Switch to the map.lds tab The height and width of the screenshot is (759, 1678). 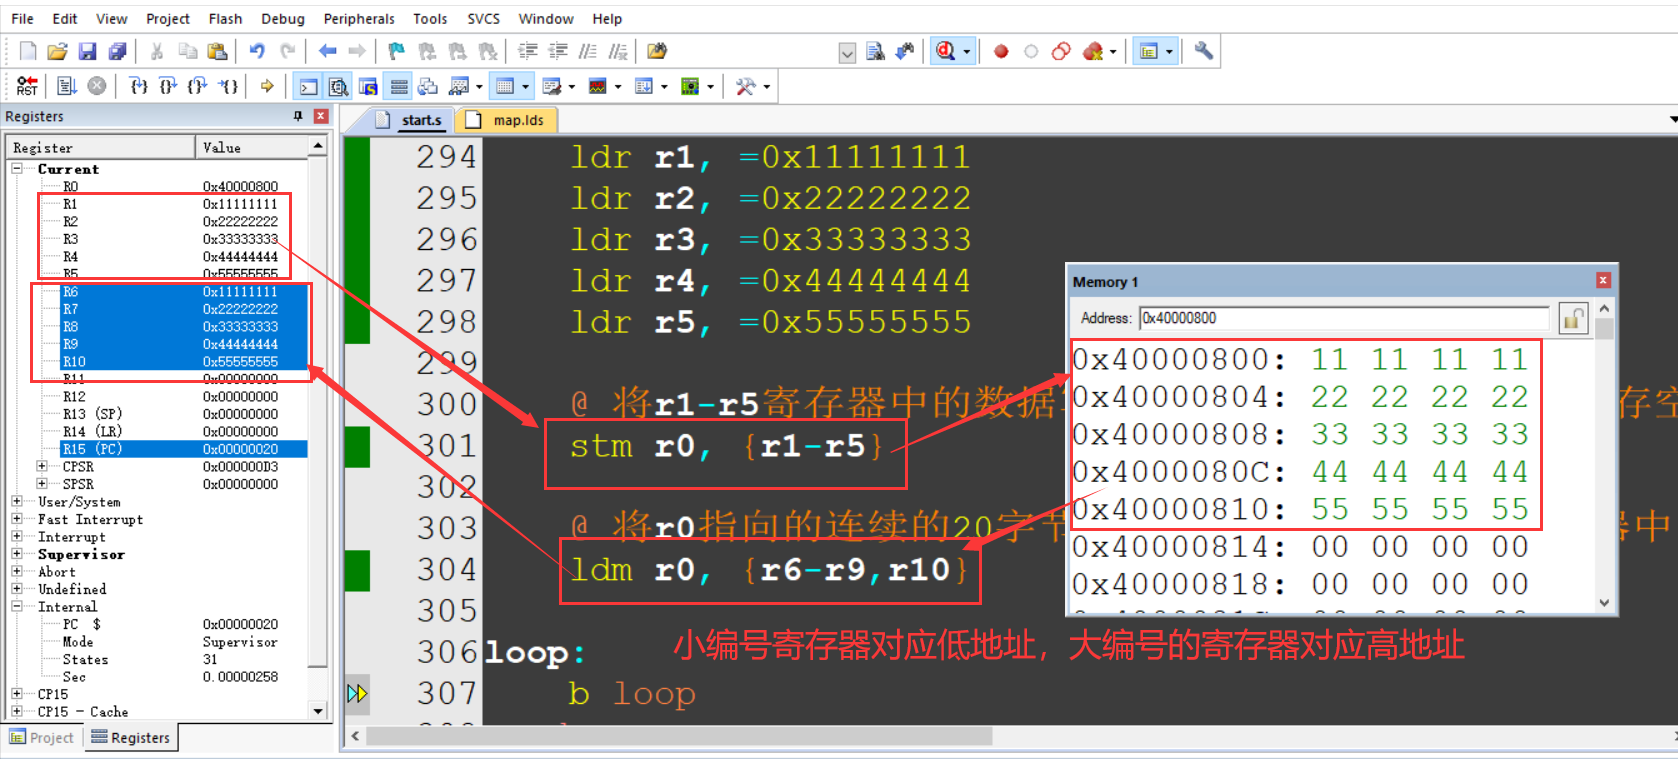pyautogui.click(x=507, y=120)
